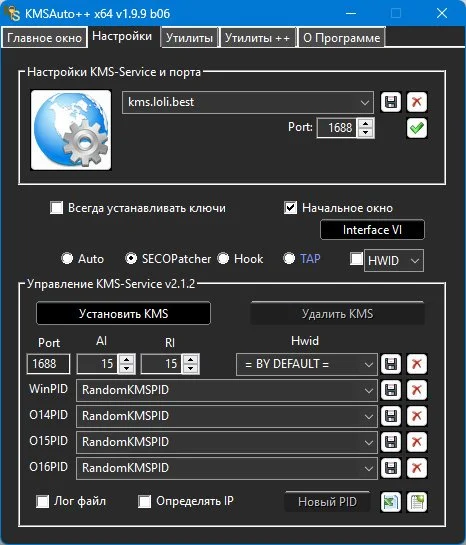
Task: Open the = BY DEFAULT = Hwid dropdown
Action: click(x=369, y=365)
